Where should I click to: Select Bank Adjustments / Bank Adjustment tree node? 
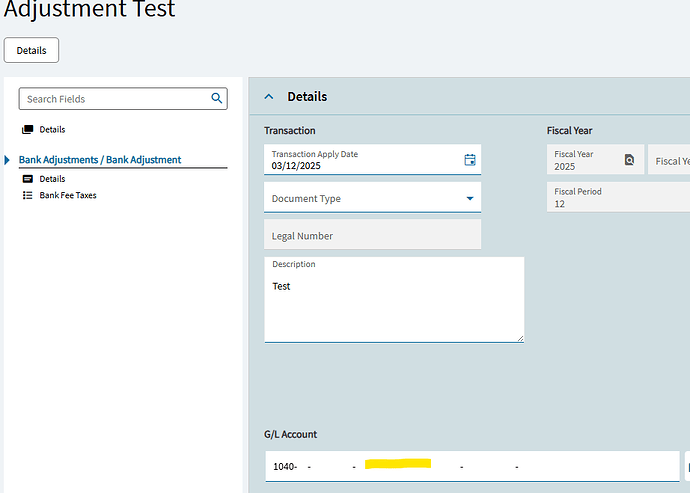100,160
